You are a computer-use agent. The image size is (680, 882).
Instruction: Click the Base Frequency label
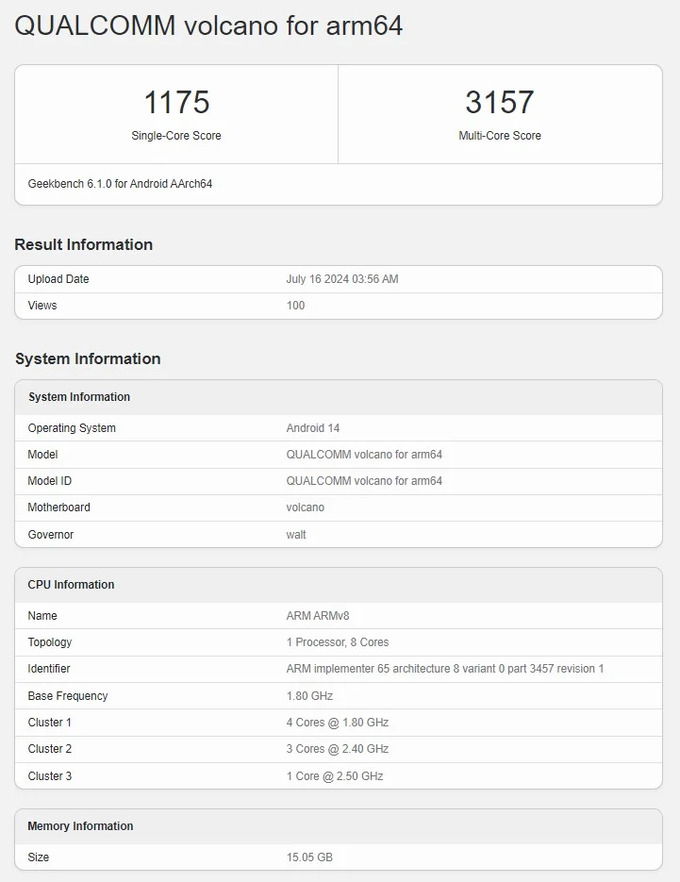[67, 696]
